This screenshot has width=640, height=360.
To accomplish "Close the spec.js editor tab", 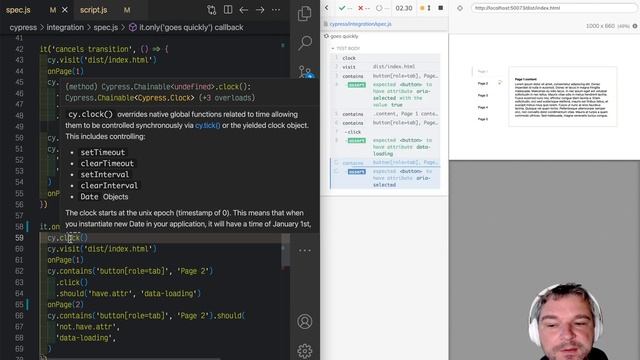I will coord(65,10).
